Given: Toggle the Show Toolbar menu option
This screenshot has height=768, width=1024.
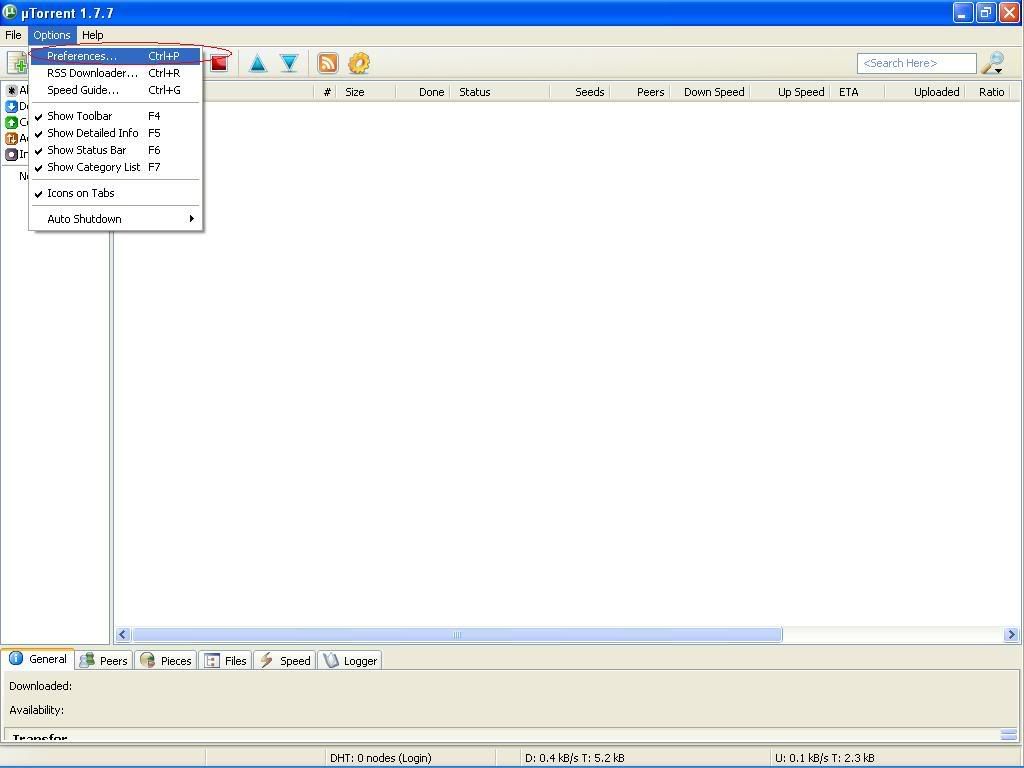Looking at the screenshot, I should [80, 116].
